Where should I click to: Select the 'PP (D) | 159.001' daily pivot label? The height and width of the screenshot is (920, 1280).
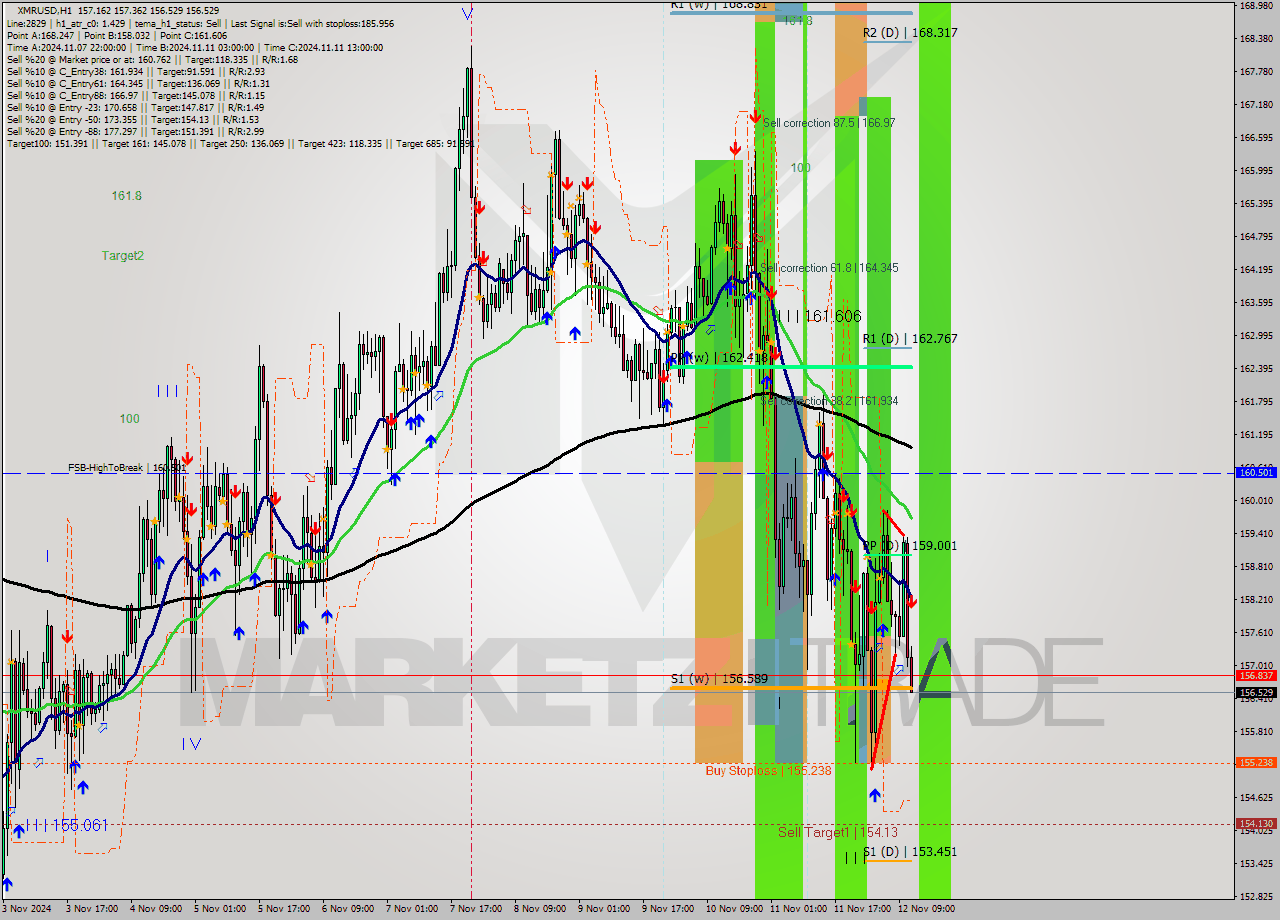pos(910,546)
